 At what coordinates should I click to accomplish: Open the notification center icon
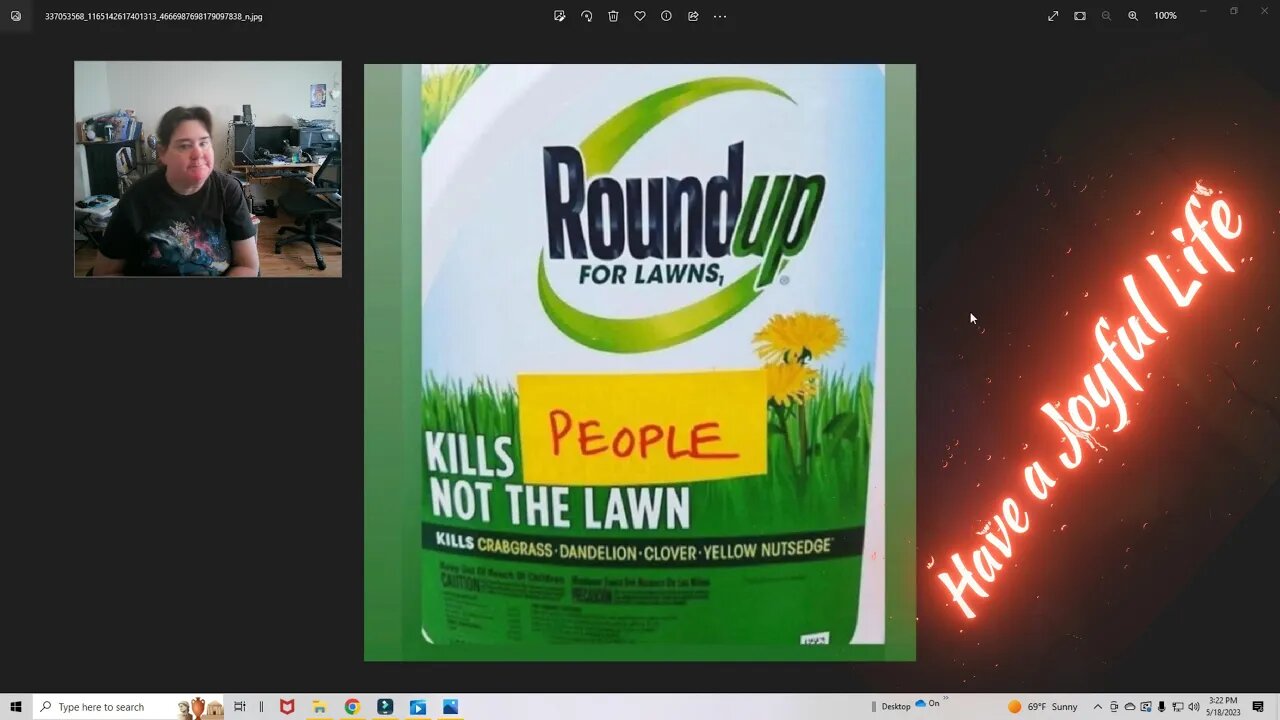click(x=1258, y=707)
